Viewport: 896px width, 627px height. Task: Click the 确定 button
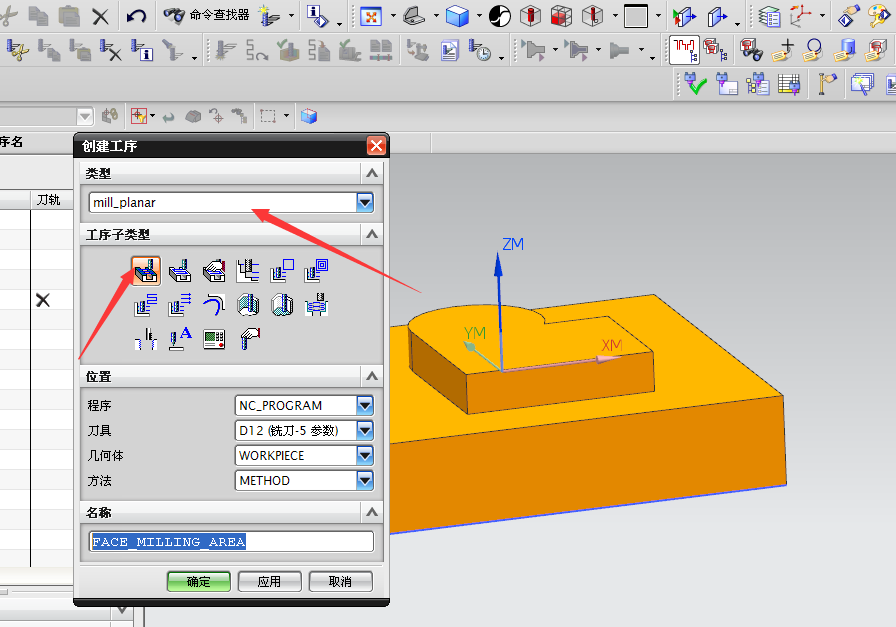[199, 582]
